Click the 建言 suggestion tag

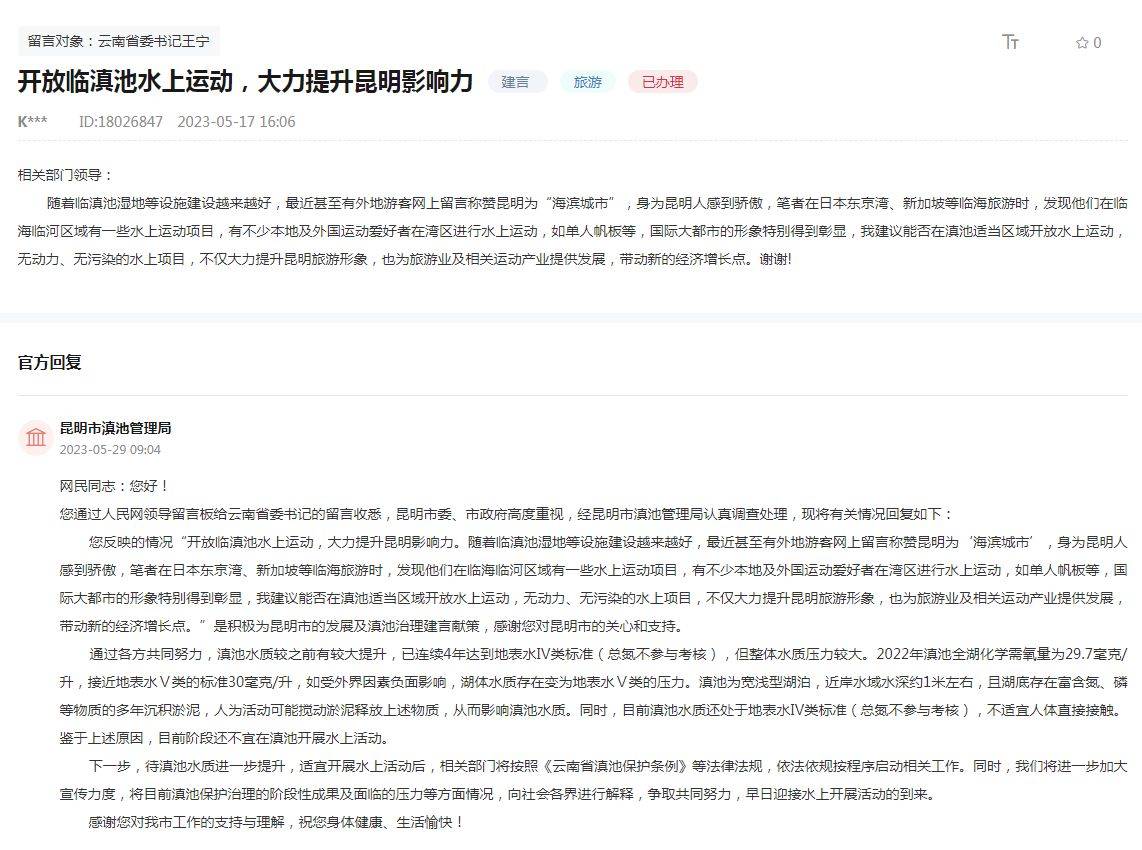(516, 82)
